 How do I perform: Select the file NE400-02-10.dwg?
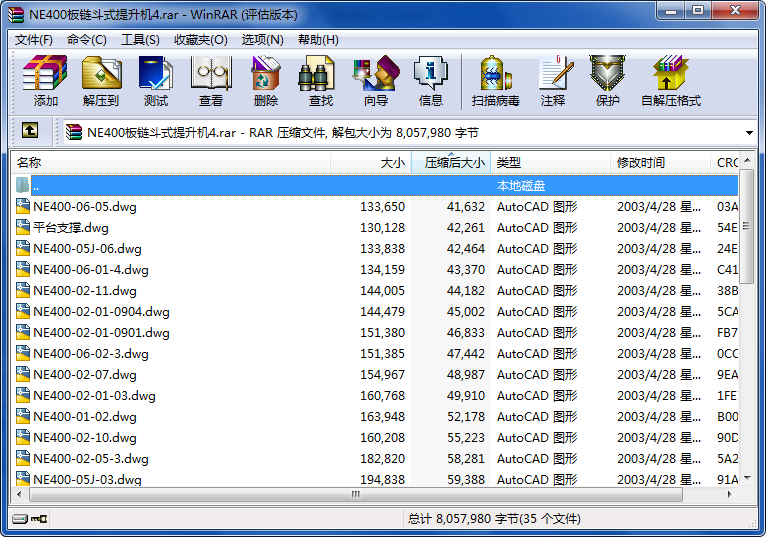85,438
